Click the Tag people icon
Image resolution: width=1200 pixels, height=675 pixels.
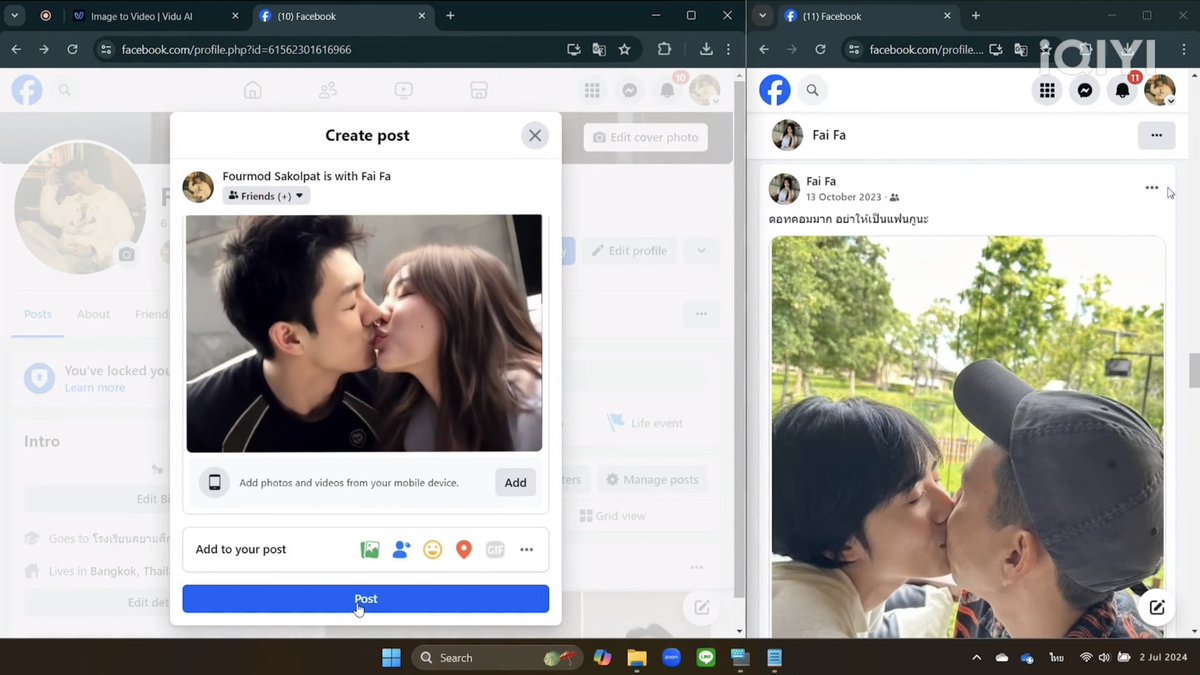401,549
